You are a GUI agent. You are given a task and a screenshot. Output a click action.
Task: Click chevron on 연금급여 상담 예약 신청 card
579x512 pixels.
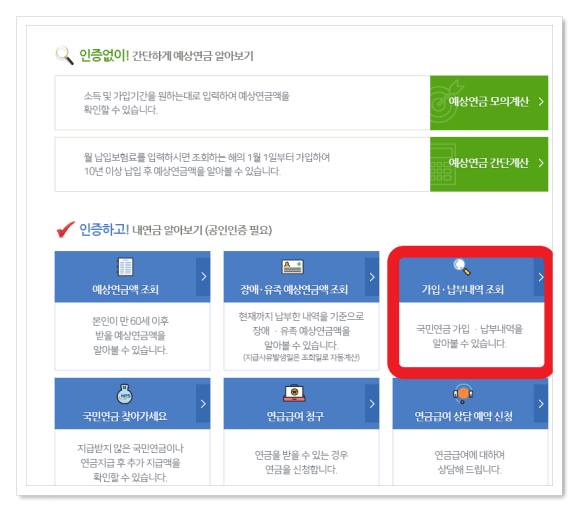click(541, 403)
